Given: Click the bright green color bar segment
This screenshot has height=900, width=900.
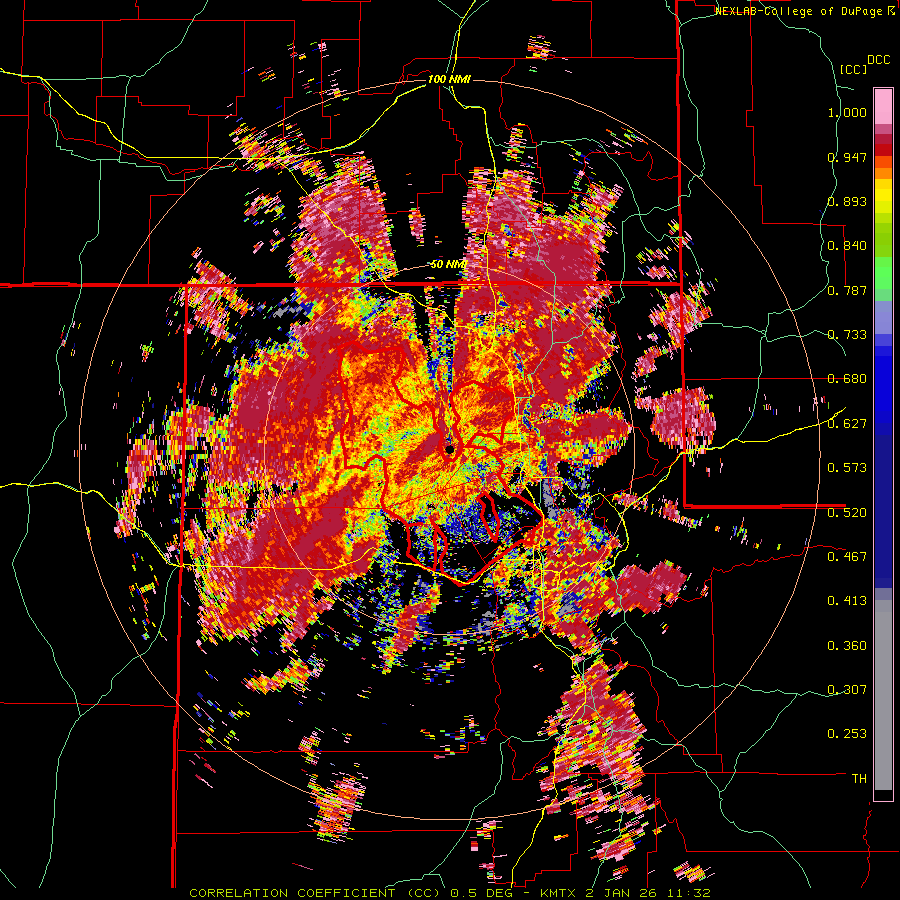Looking at the screenshot, I should coord(883,273).
